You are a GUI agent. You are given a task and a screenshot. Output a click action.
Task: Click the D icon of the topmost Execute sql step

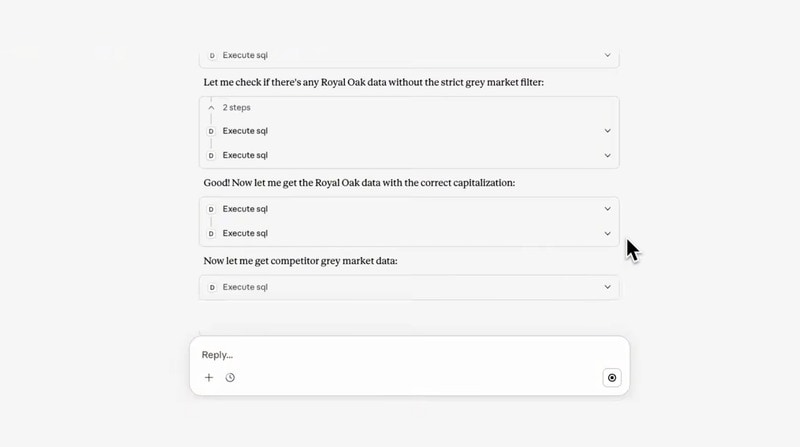click(x=211, y=56)
